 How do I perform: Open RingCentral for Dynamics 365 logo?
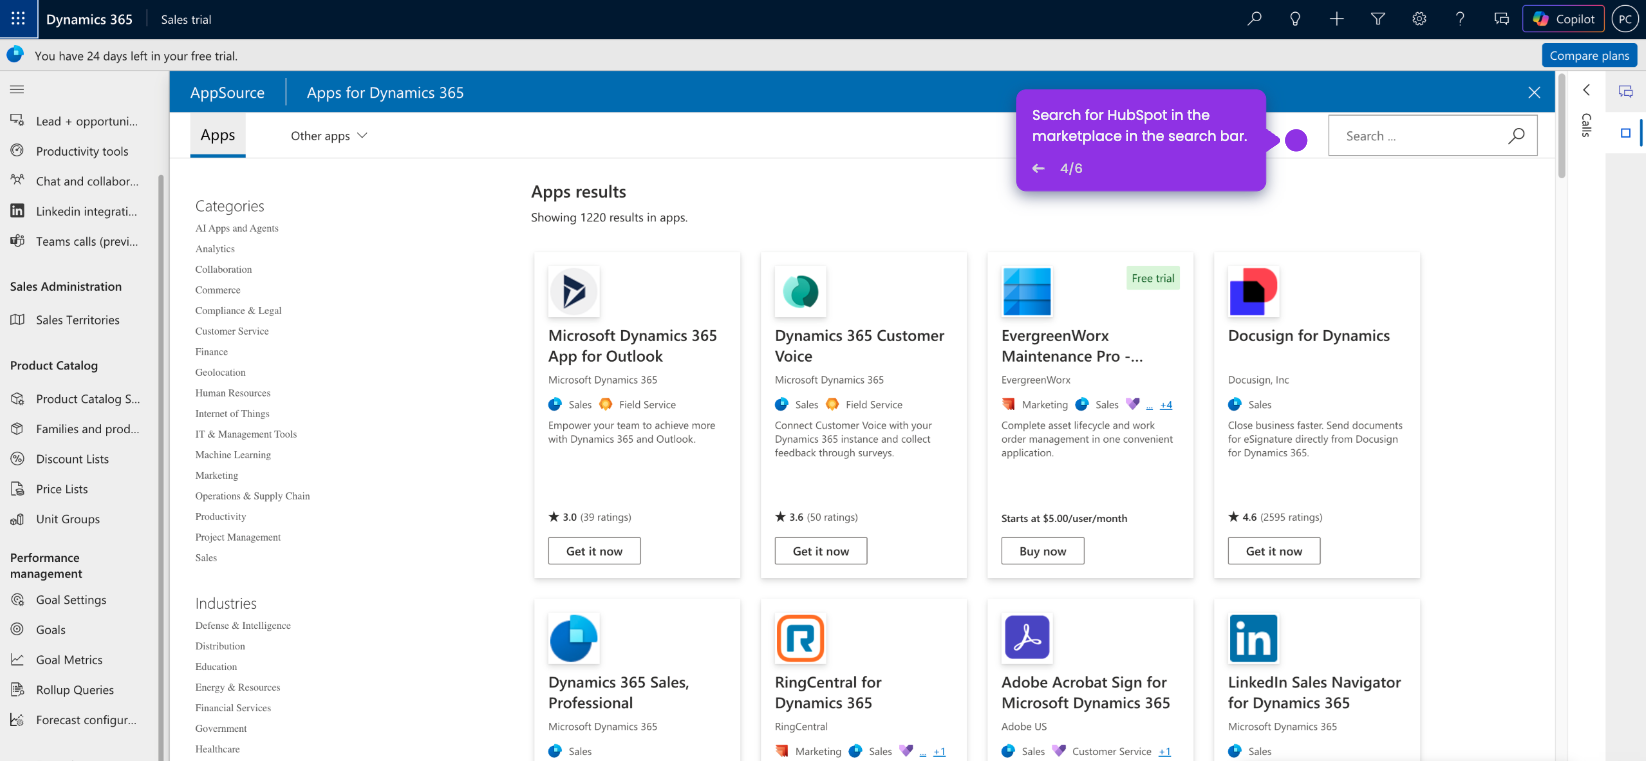coord(800,638)
